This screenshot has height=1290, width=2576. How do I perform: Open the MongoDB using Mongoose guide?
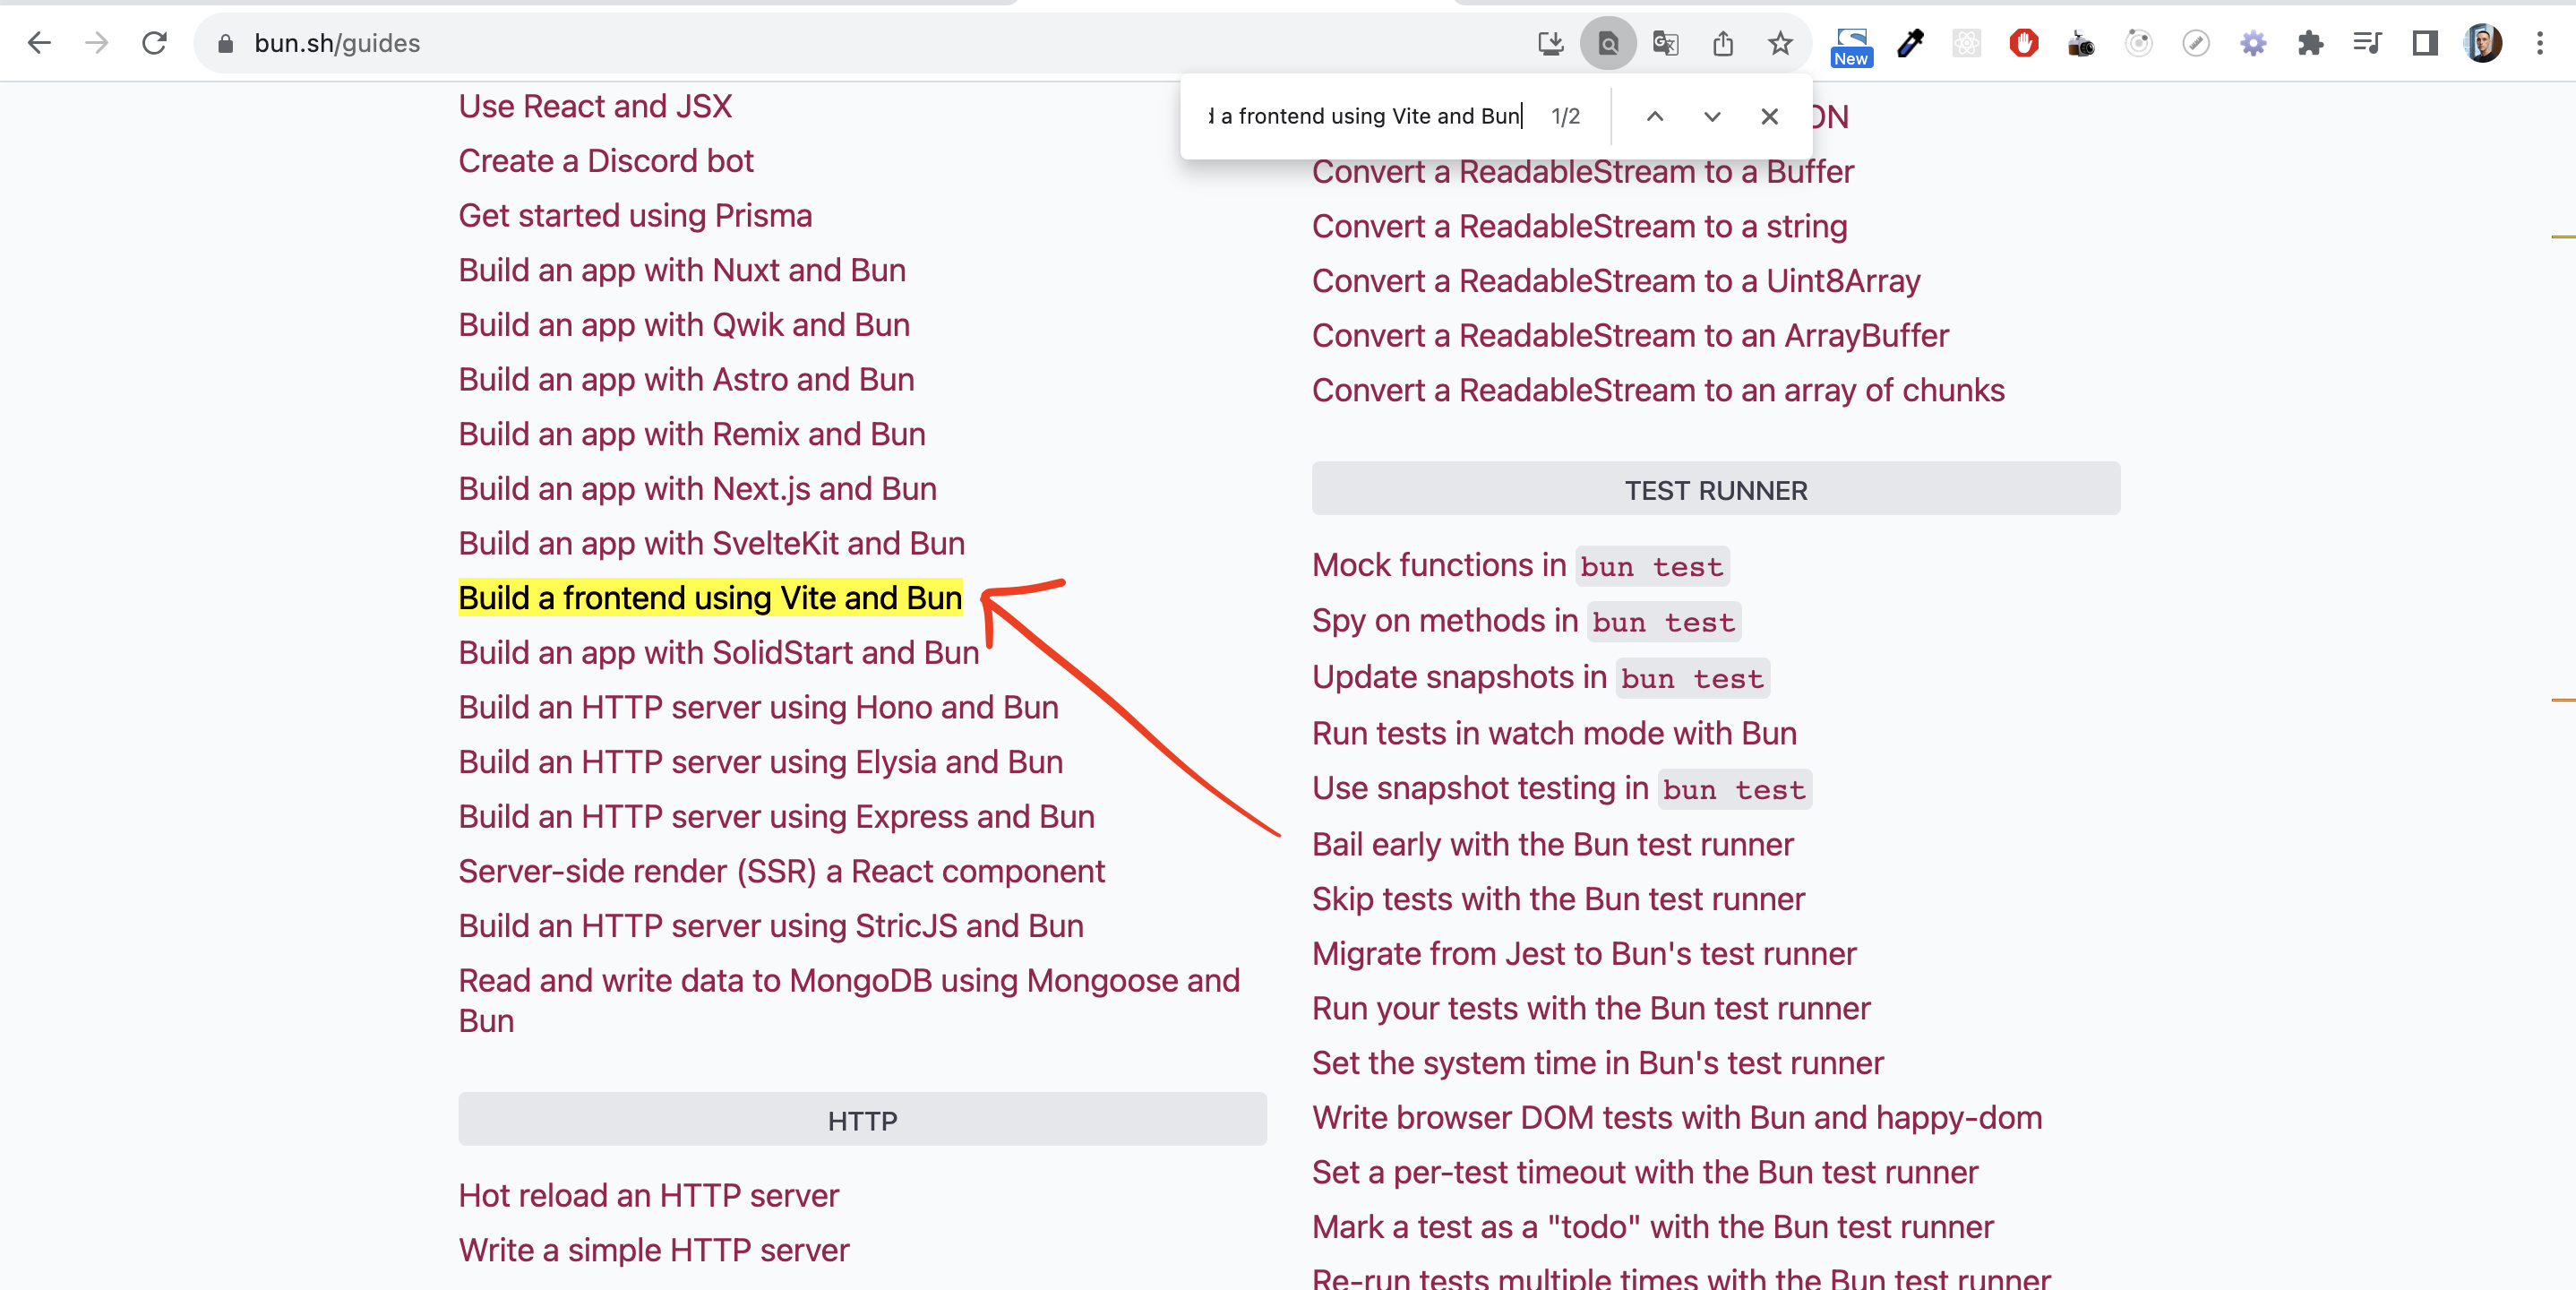[x=849, y=1000]
